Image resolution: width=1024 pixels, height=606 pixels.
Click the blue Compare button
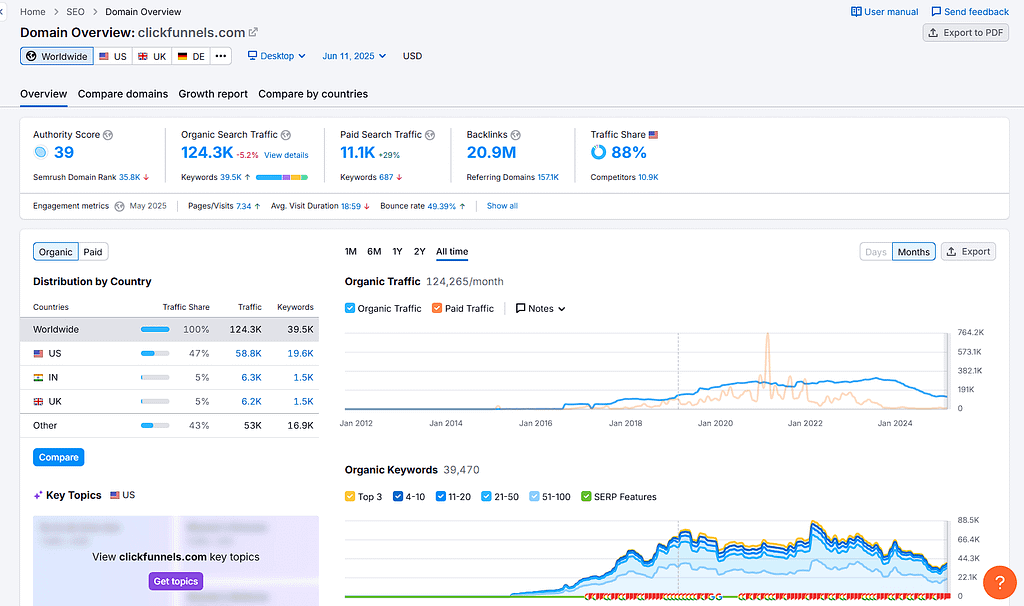point(59,457)
